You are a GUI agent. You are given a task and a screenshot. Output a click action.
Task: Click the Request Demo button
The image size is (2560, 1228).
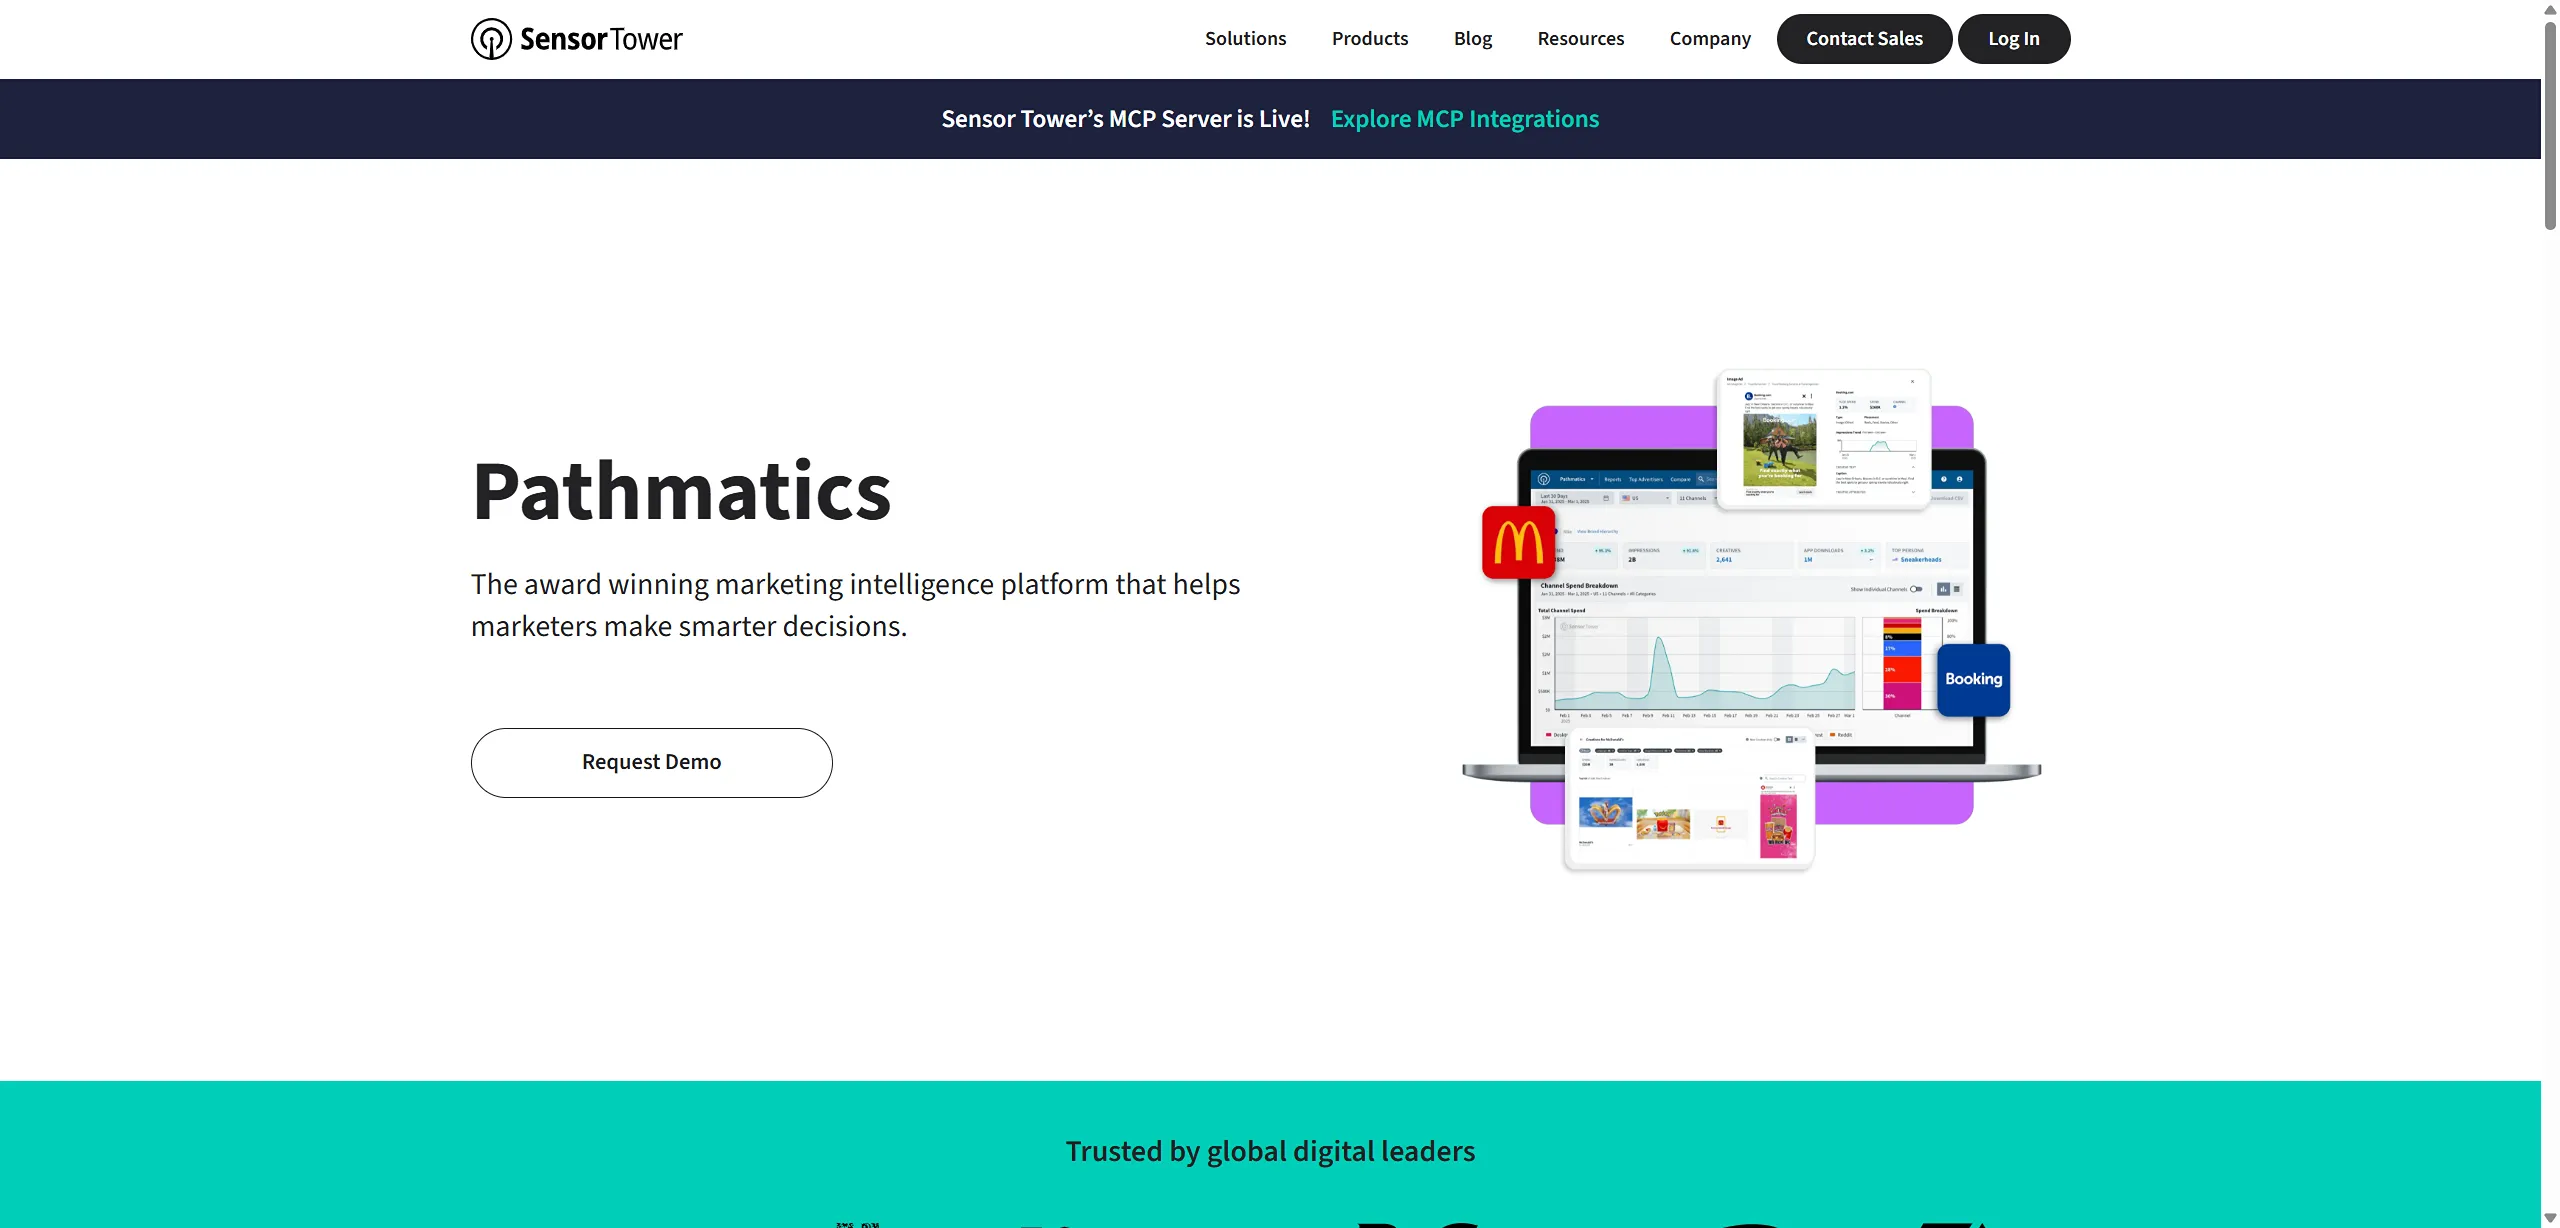[651, 762]
